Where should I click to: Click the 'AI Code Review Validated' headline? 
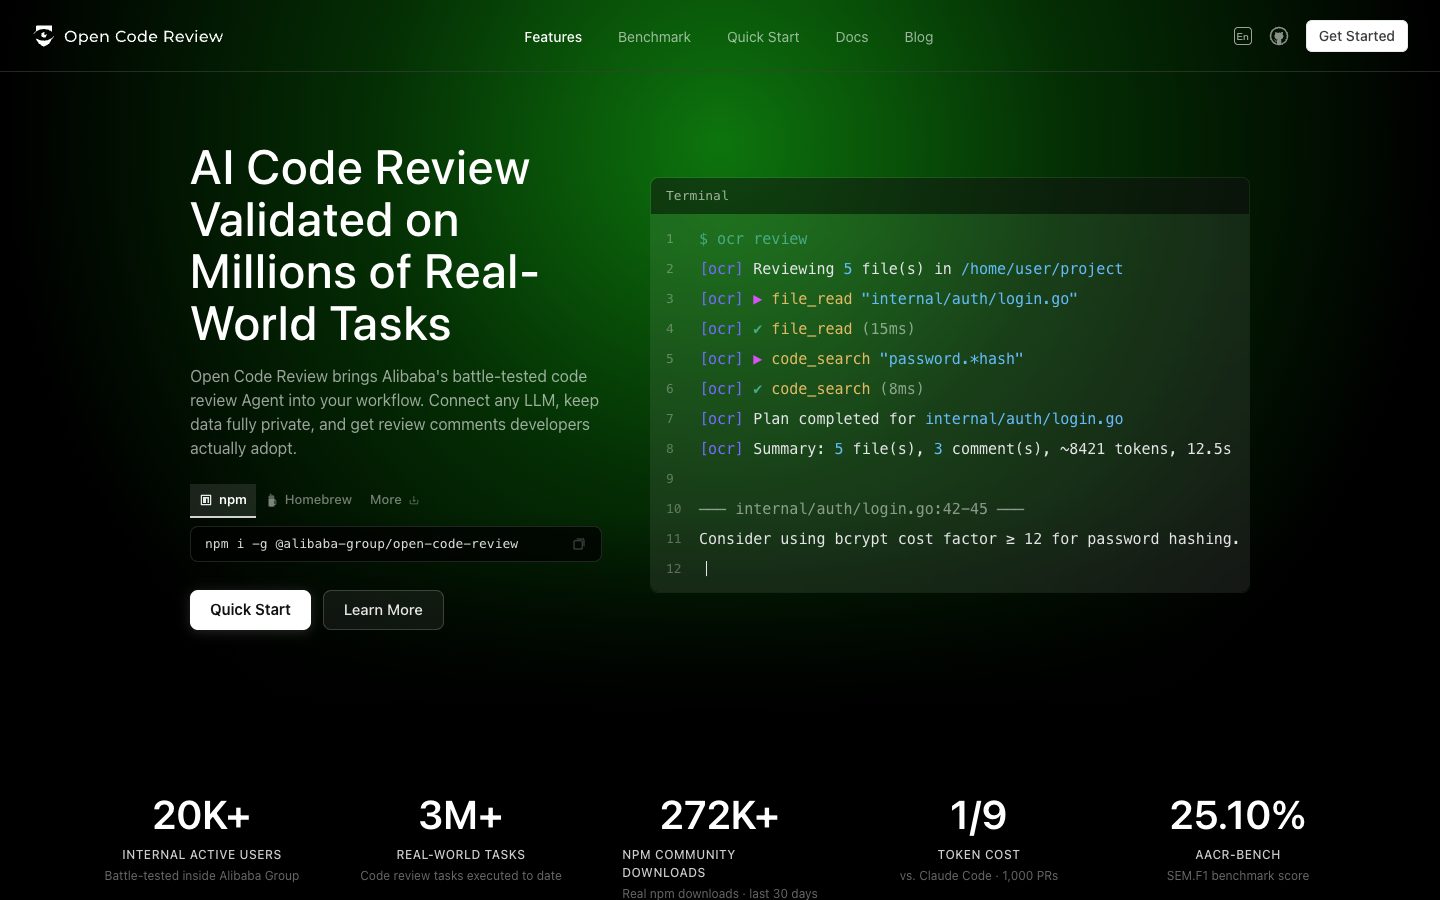point(365,245)
